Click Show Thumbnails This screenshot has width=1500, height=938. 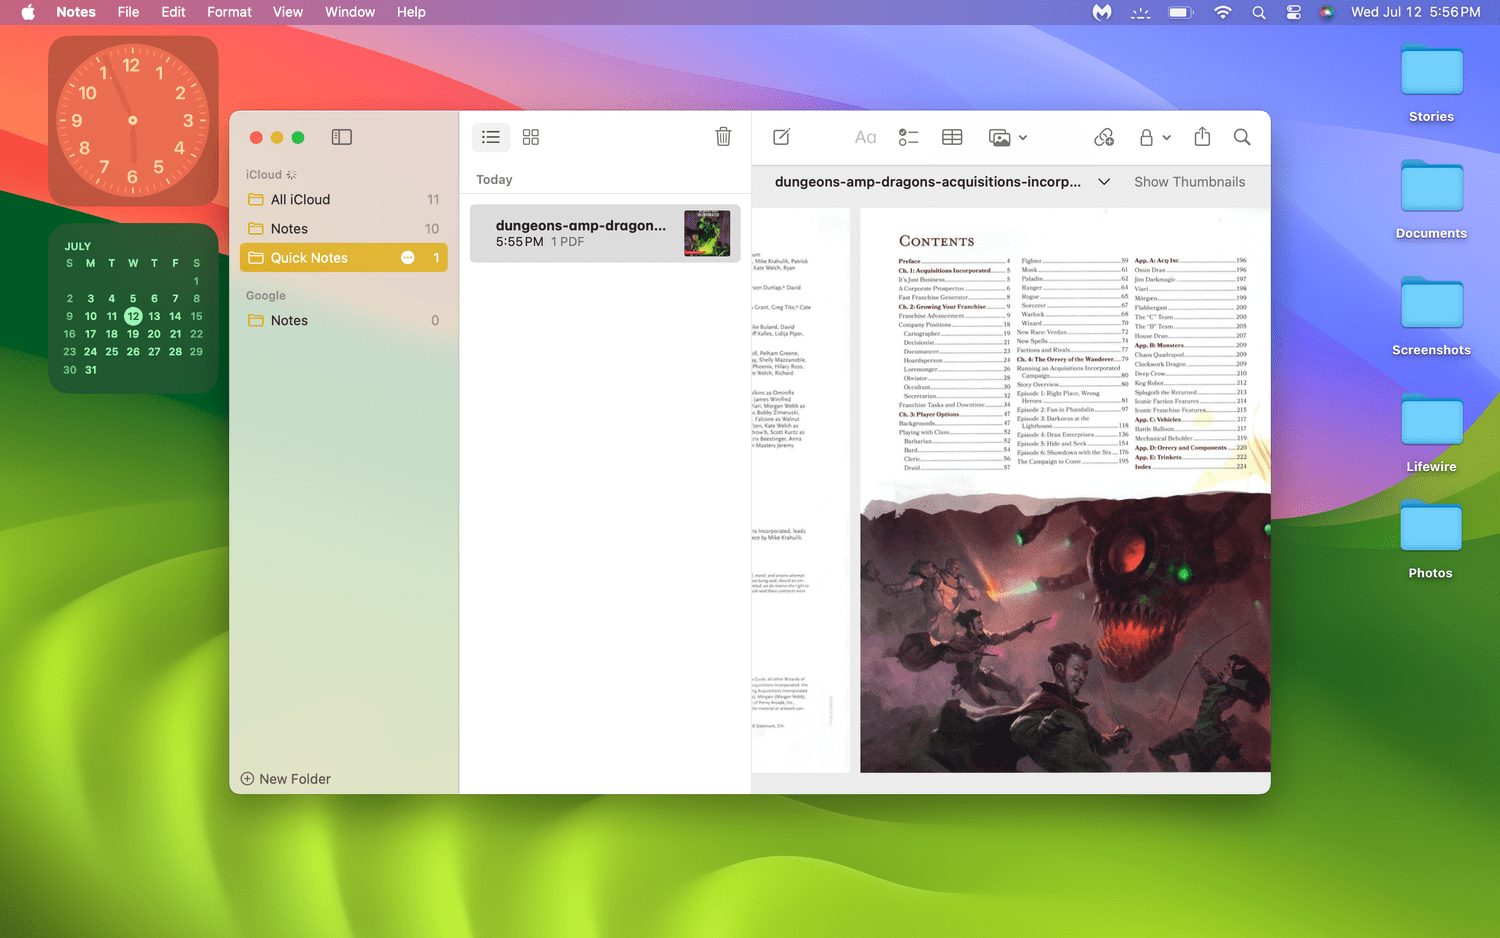(x=1189, y=182)
